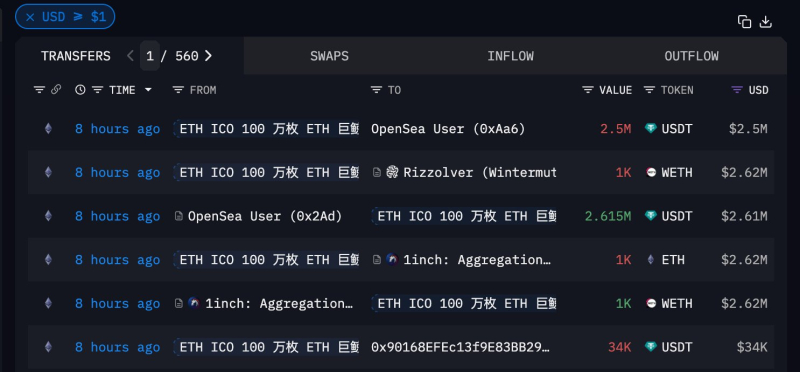The image size is (800, 372).
Task: Open the purple USD column filter
Action: click(737, 90)
